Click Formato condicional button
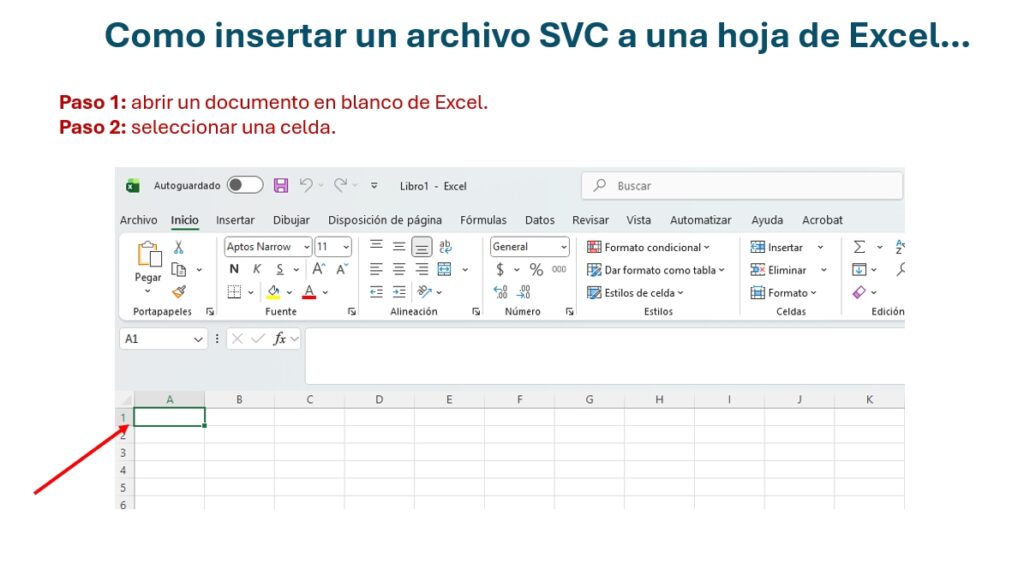This screenshot has width=1024, height=570. coord(649,247)
